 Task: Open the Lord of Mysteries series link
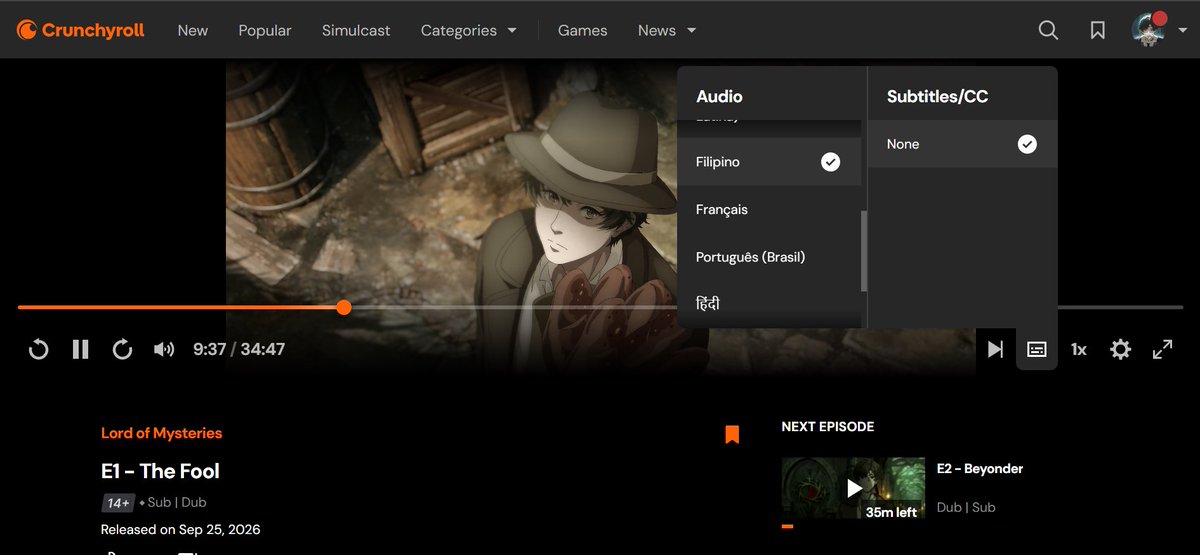162,433
